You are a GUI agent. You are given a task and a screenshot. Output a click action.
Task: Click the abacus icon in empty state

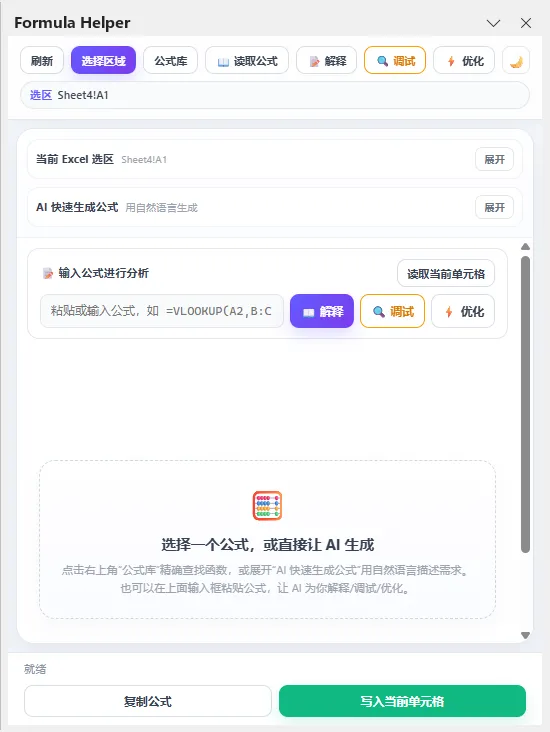point(267,506)
